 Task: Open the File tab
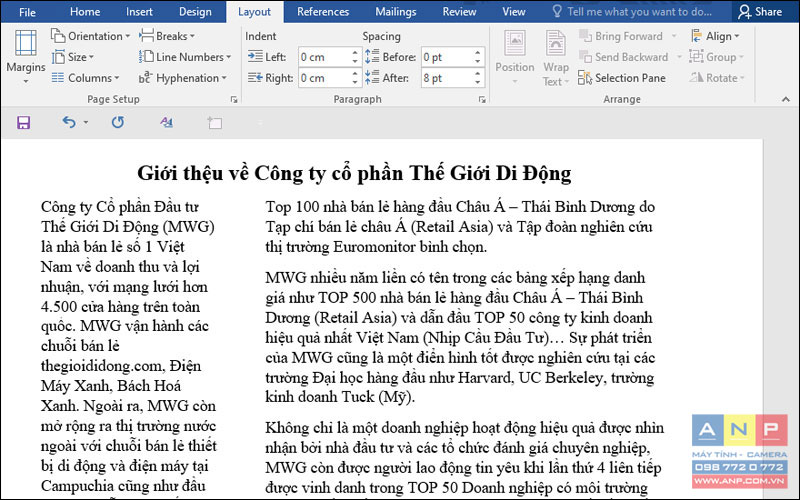pos(27,12)
